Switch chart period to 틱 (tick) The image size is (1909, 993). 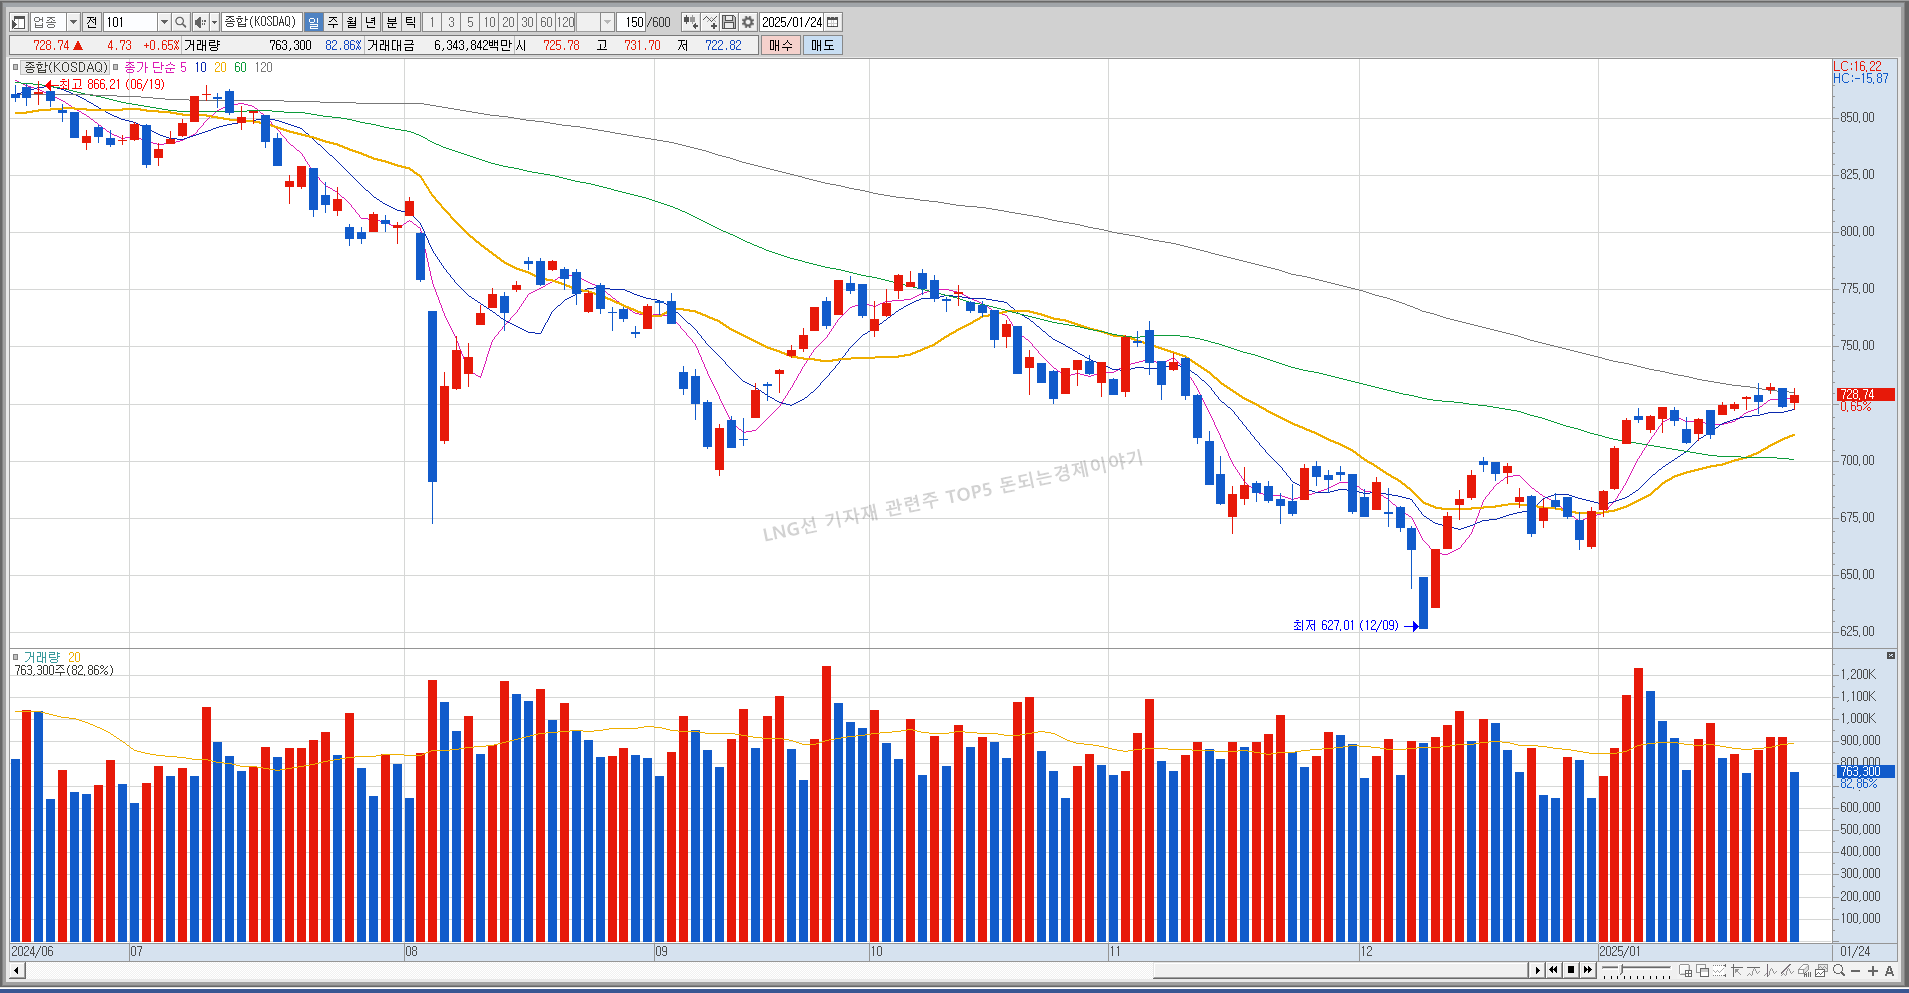[411, 22]
